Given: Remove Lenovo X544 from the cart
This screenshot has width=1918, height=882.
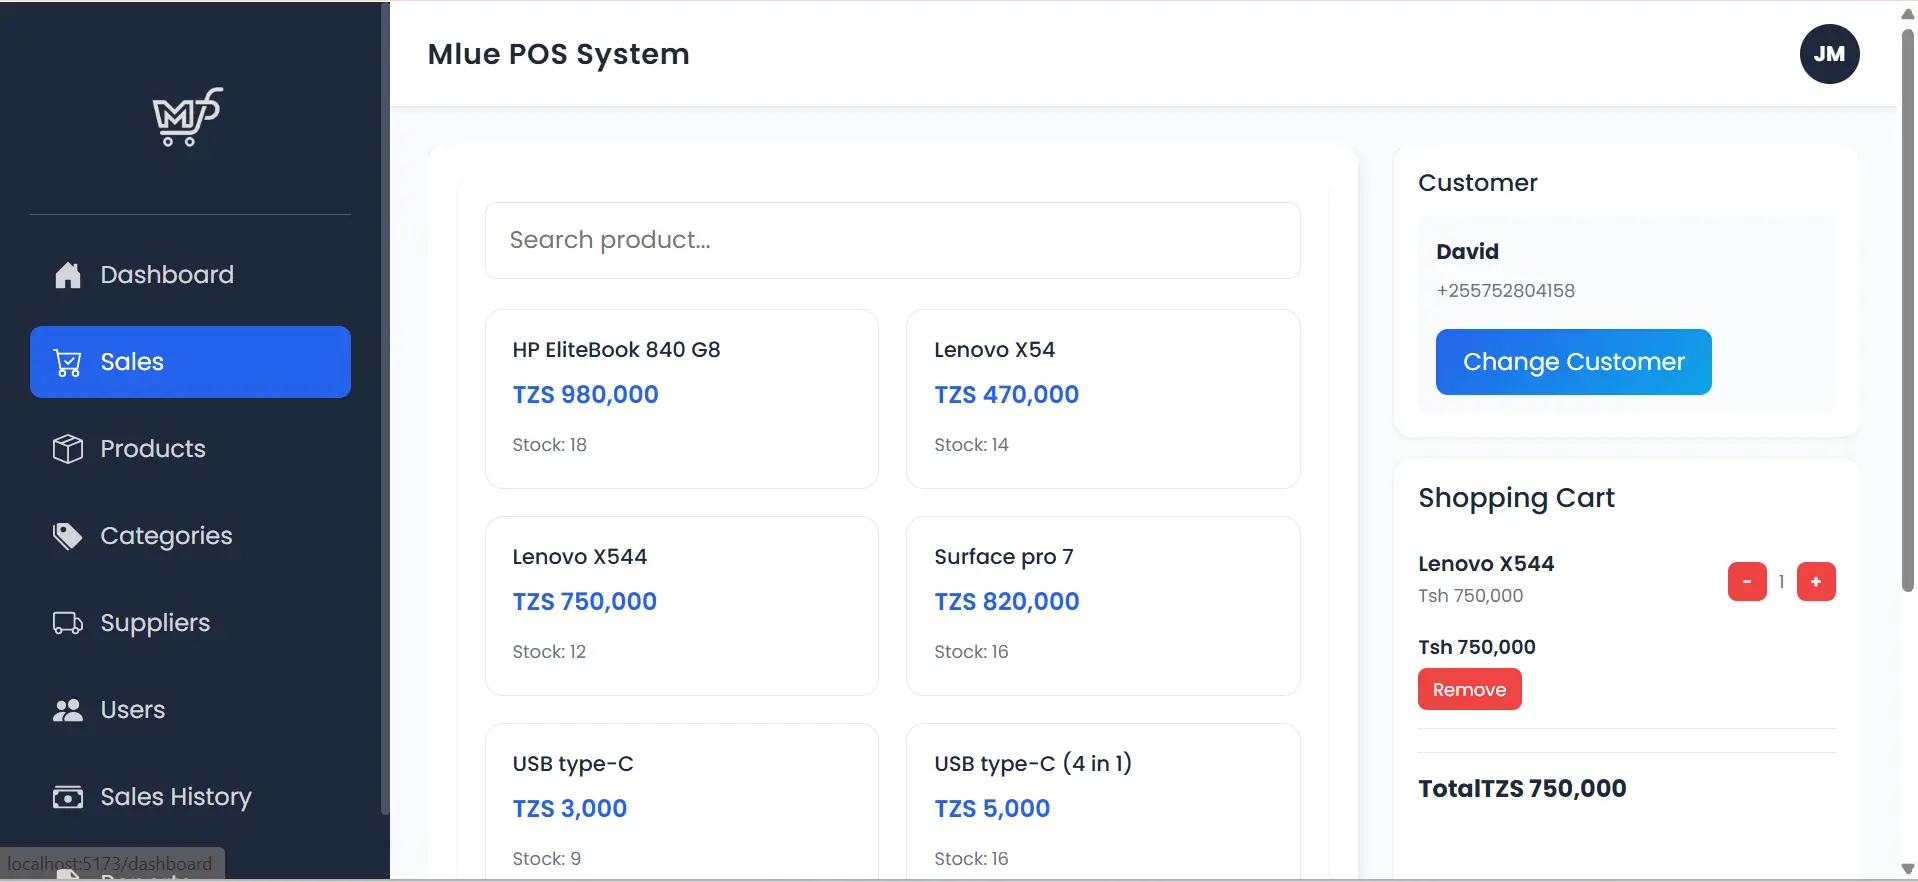Looking at the screenshot, I should 1469,690.
